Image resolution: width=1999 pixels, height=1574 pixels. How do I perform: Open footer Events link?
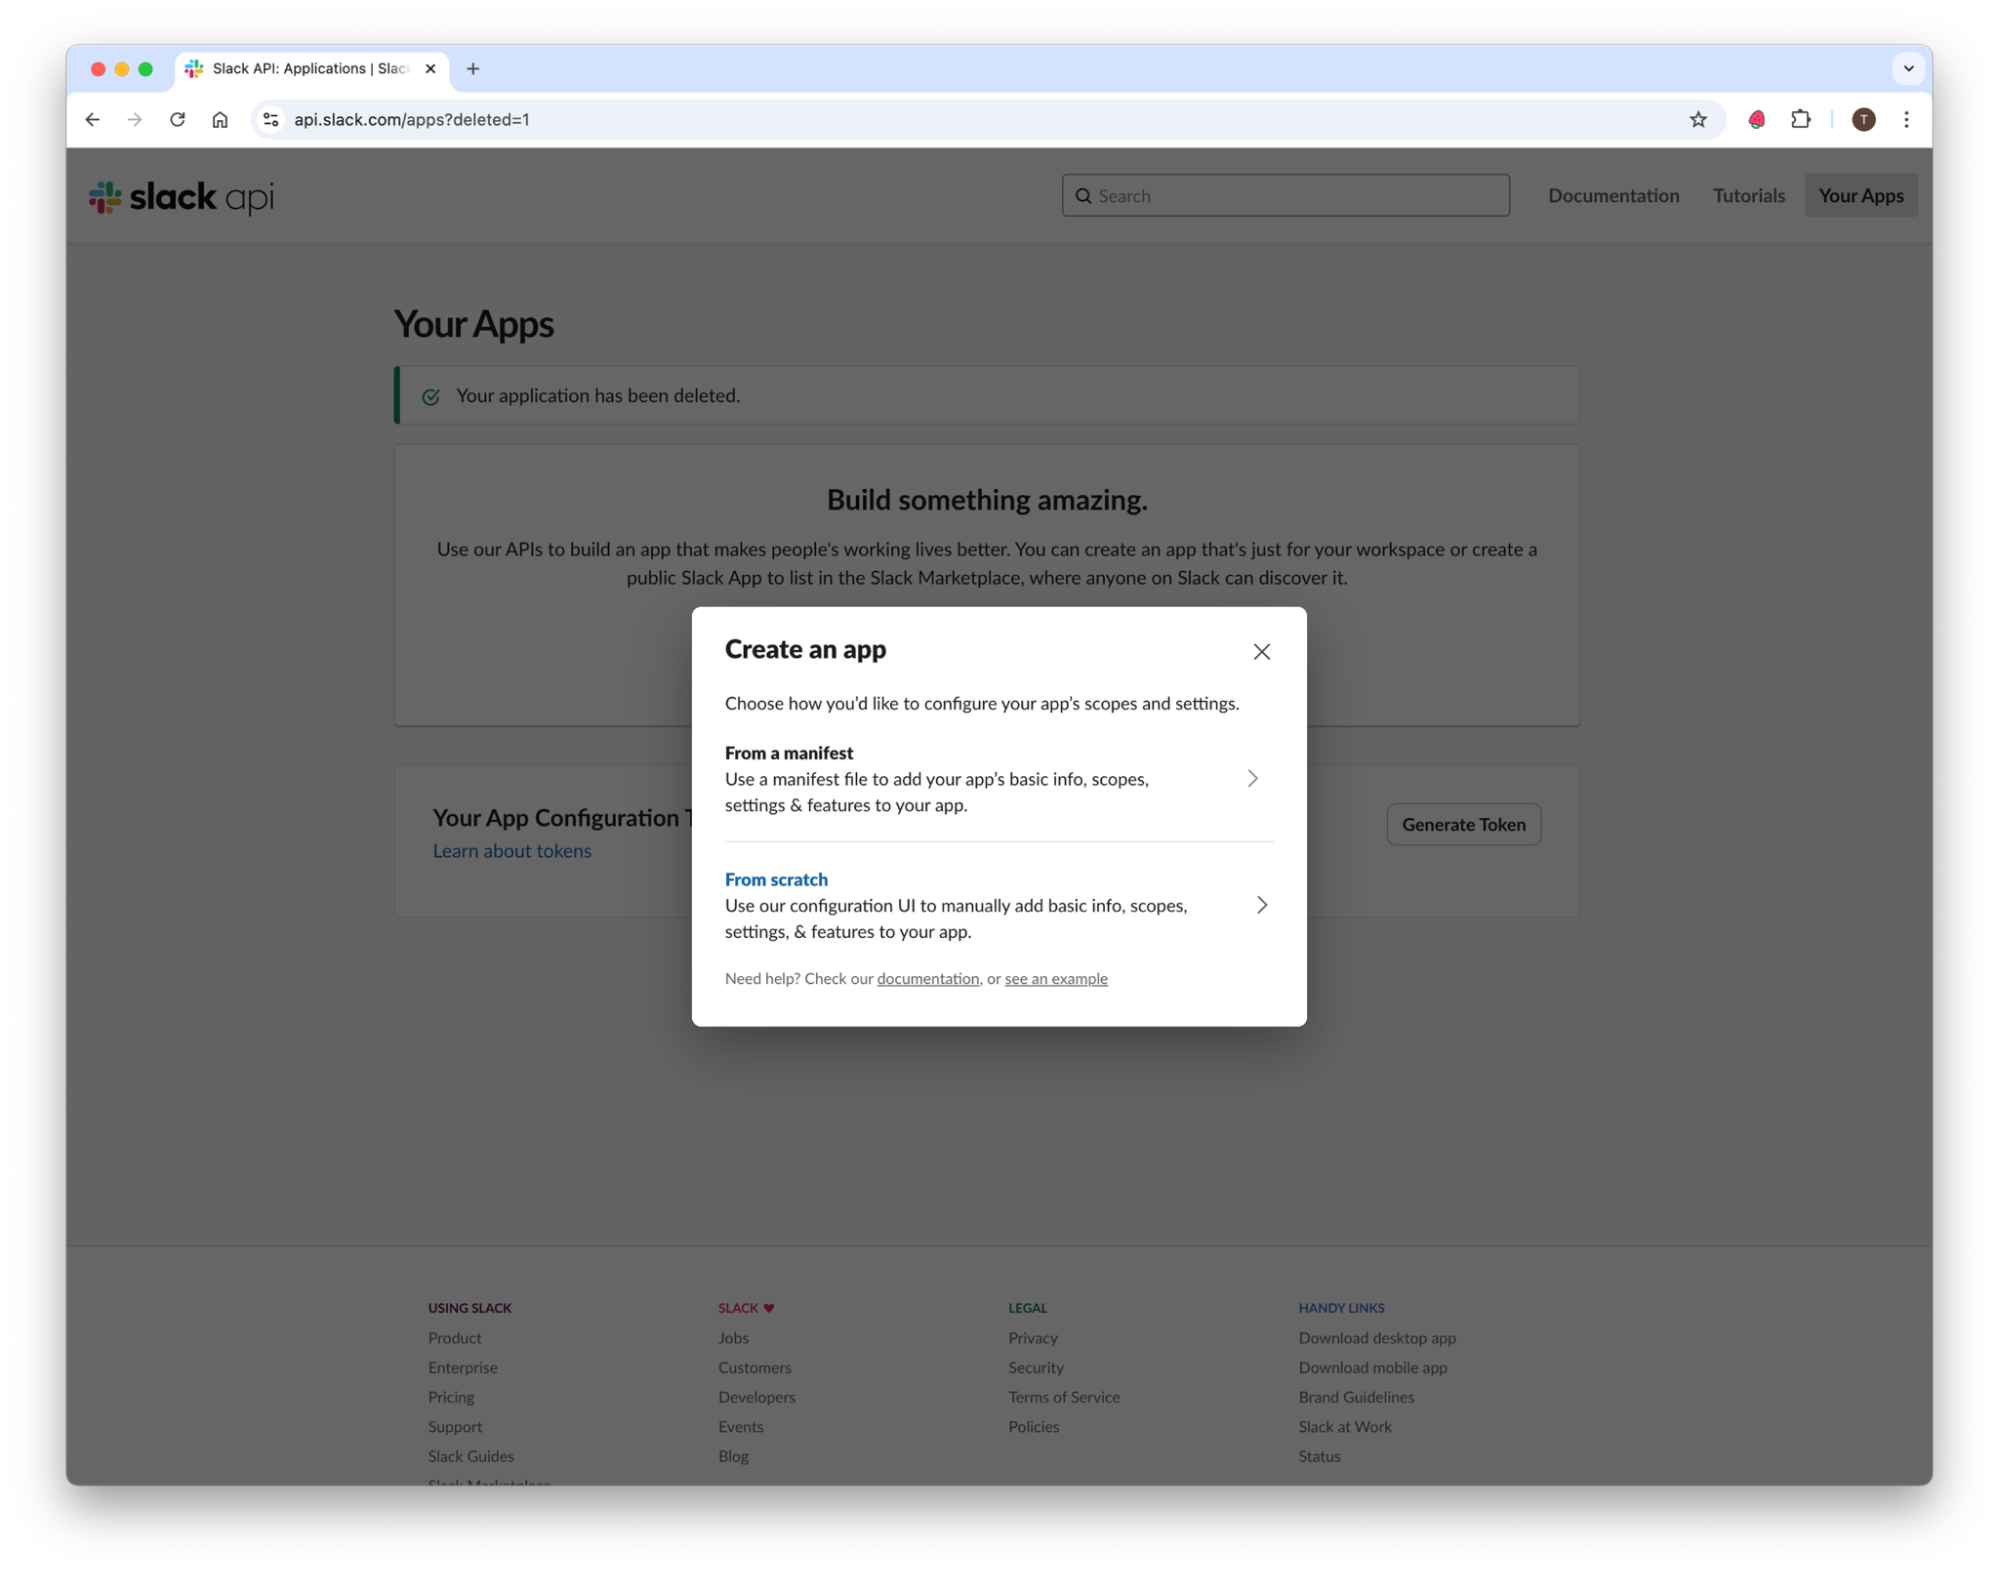[x=740, y=1427]
